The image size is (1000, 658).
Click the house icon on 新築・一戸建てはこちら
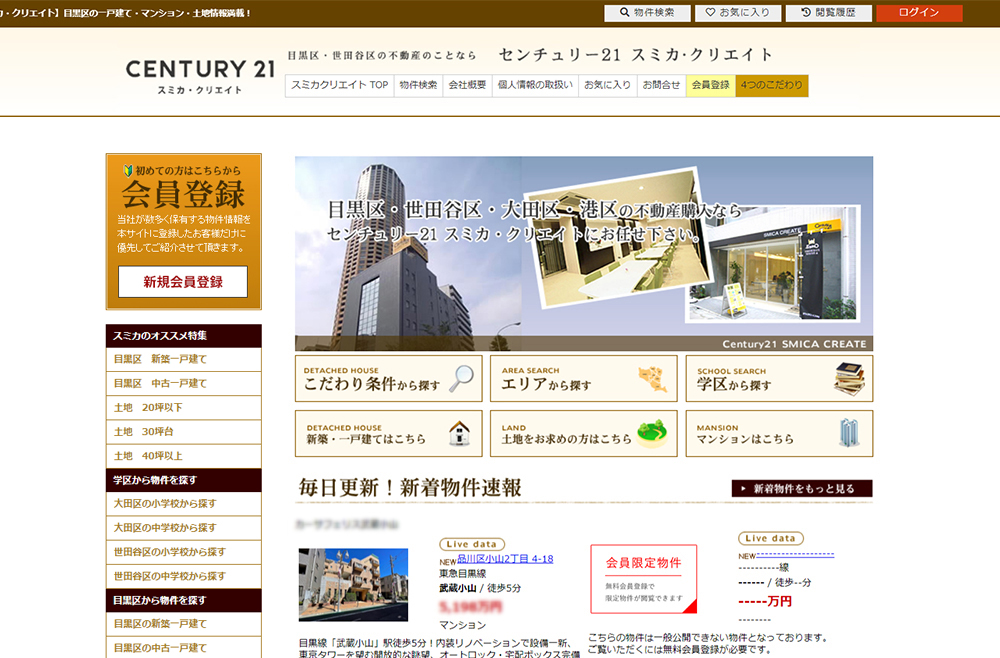point(459,434)
